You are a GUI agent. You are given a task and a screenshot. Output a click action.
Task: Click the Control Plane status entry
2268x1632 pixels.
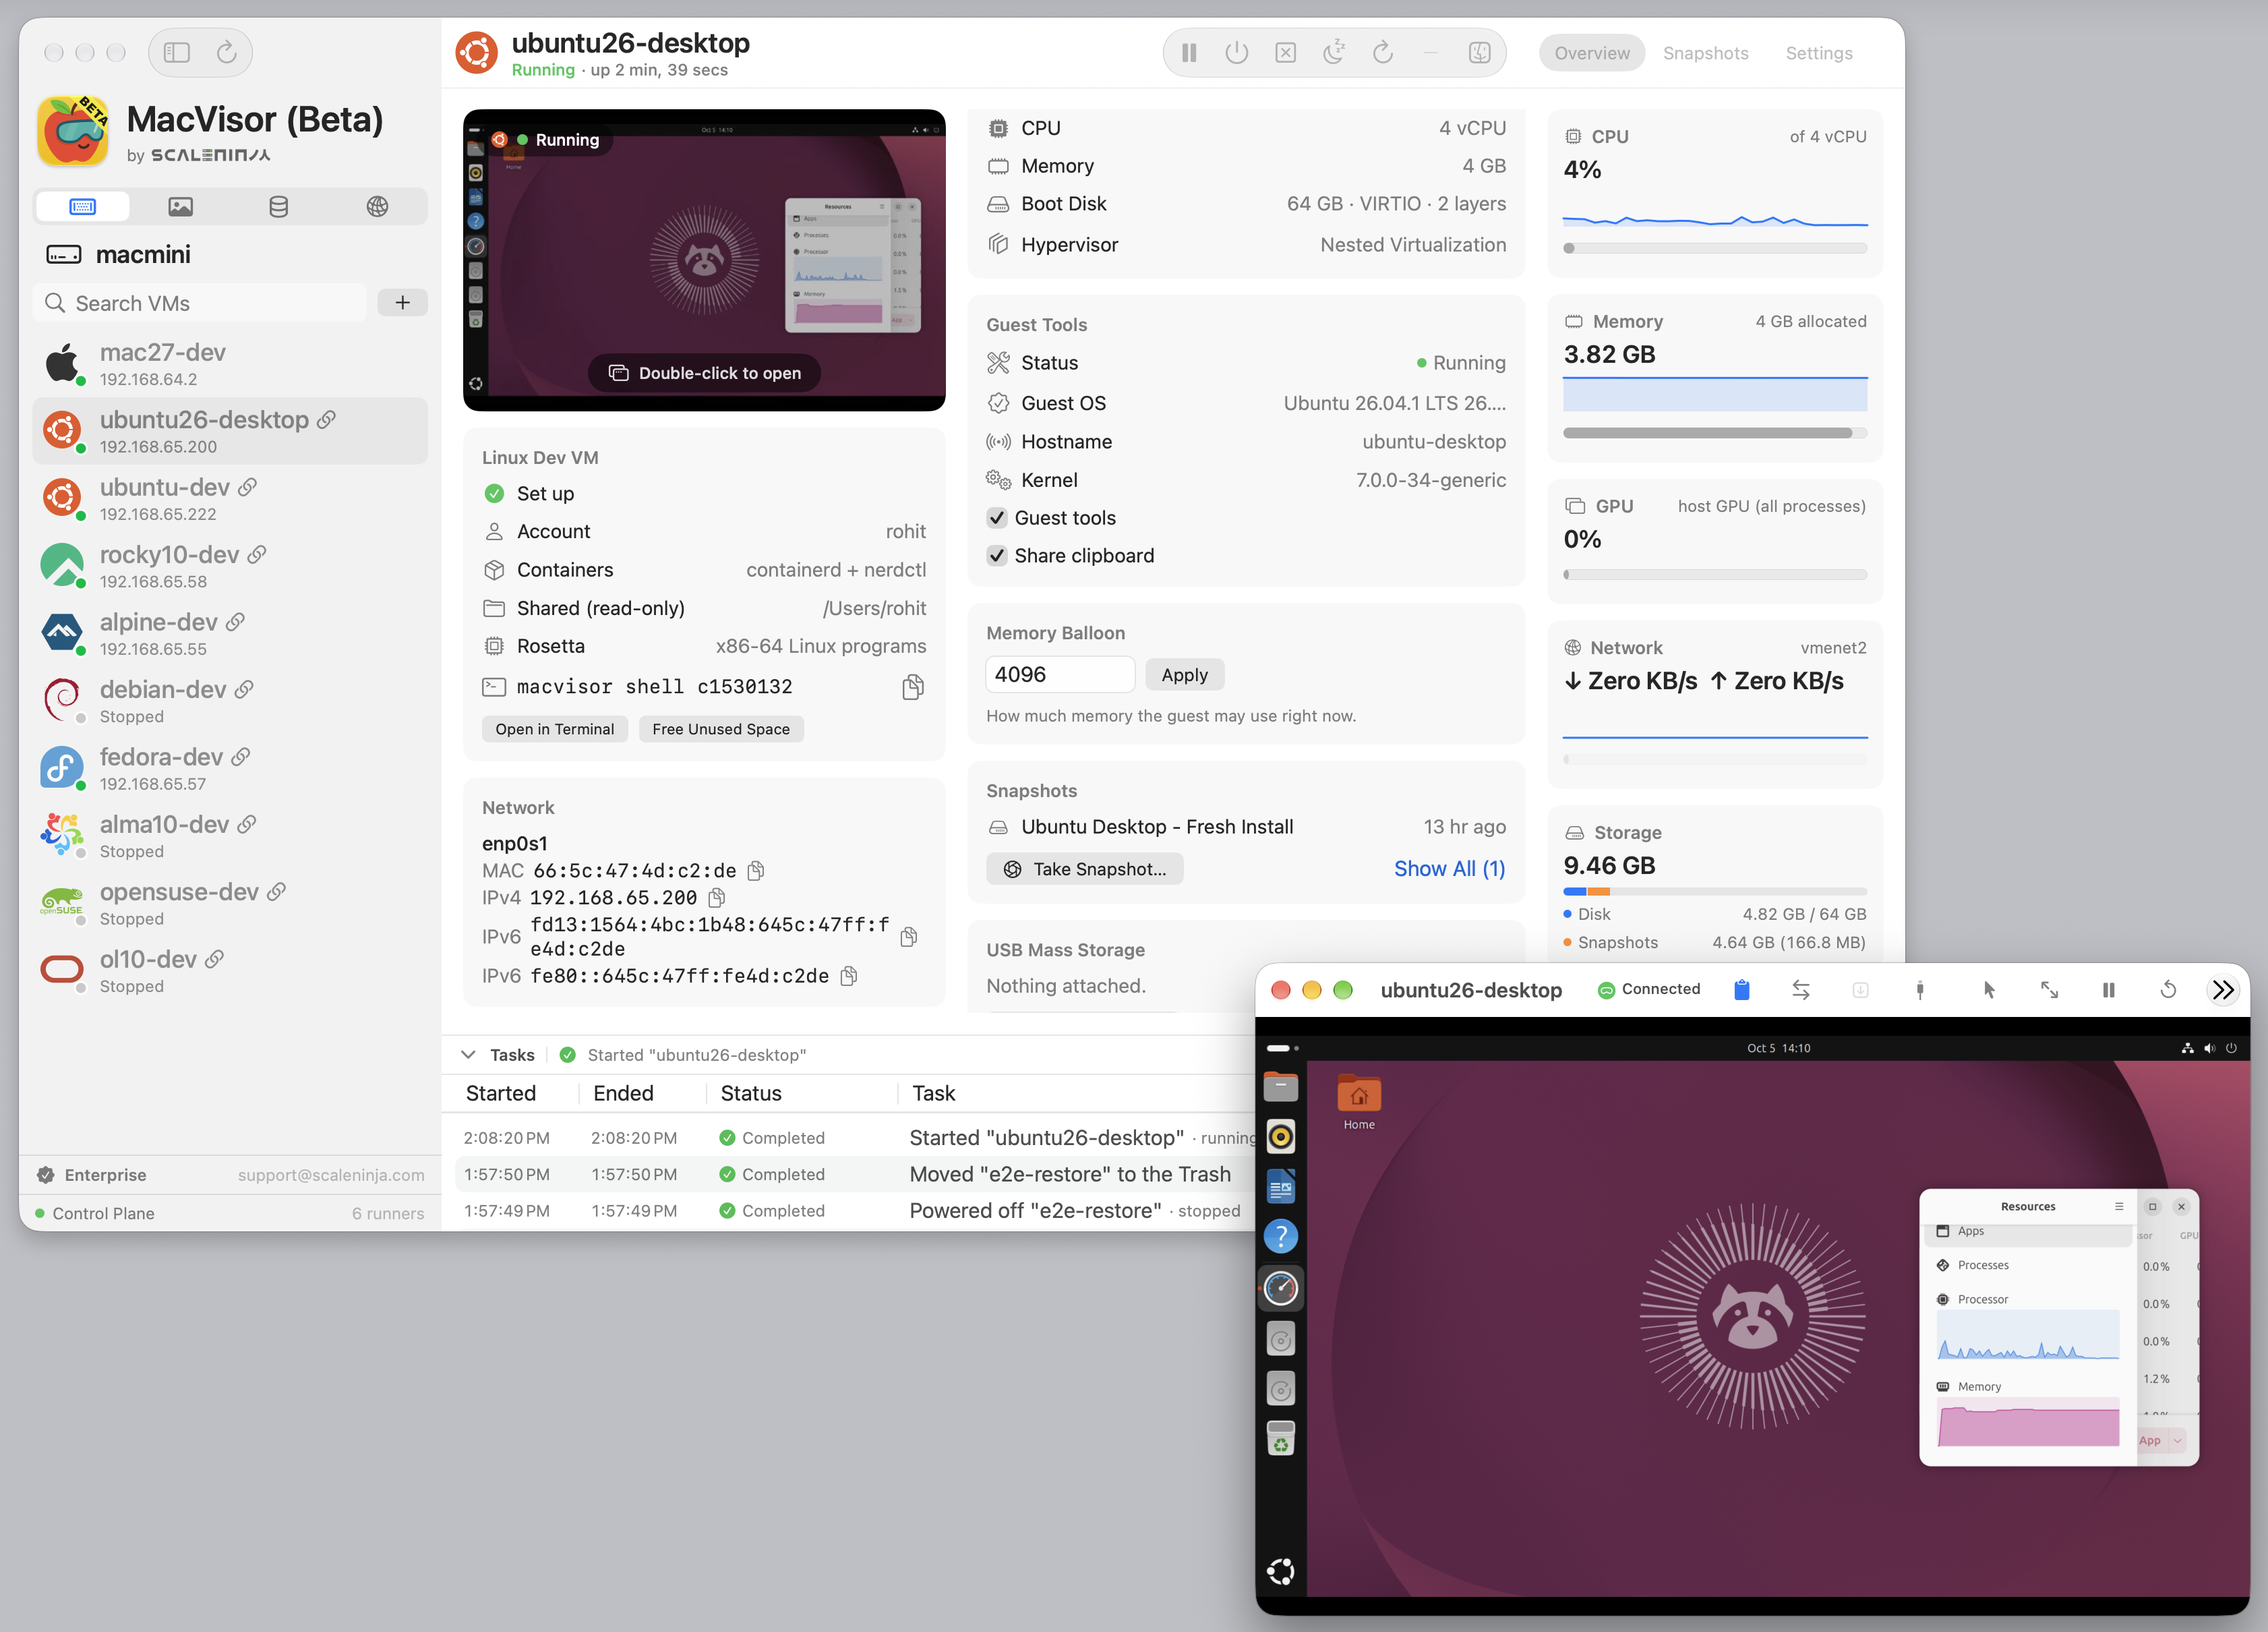[x=103, y=1213]
